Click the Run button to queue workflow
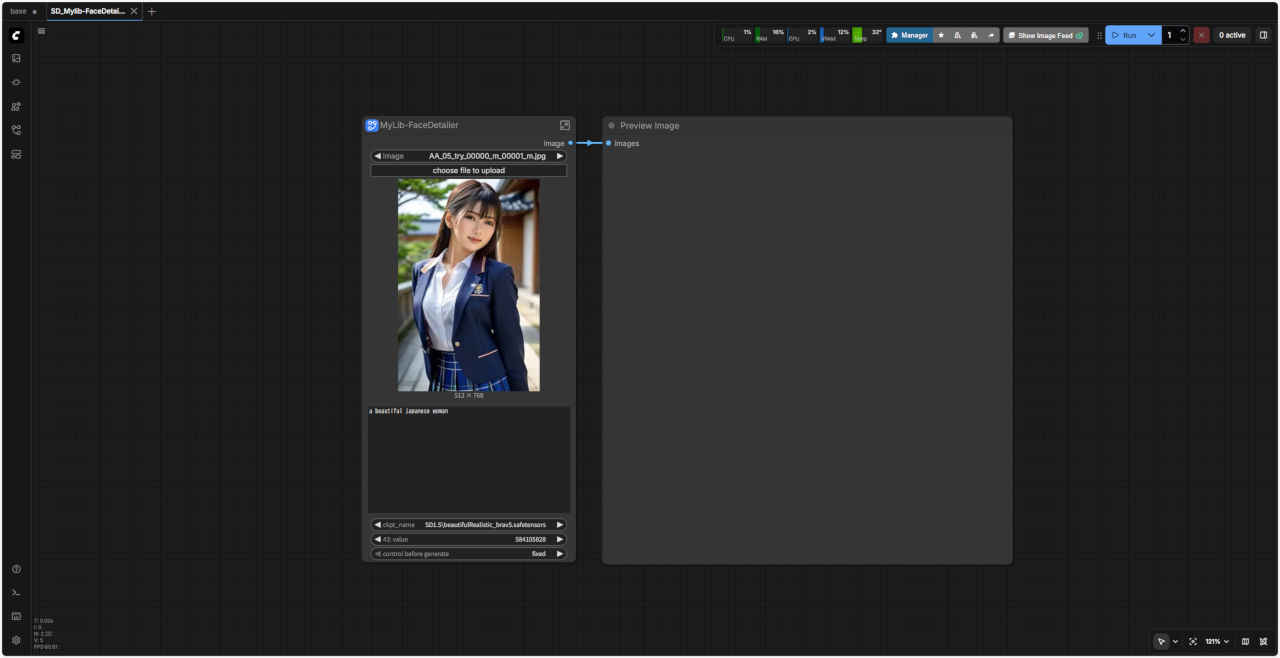The height and width of the screenshot is (658, 1280). point(1124,35)
